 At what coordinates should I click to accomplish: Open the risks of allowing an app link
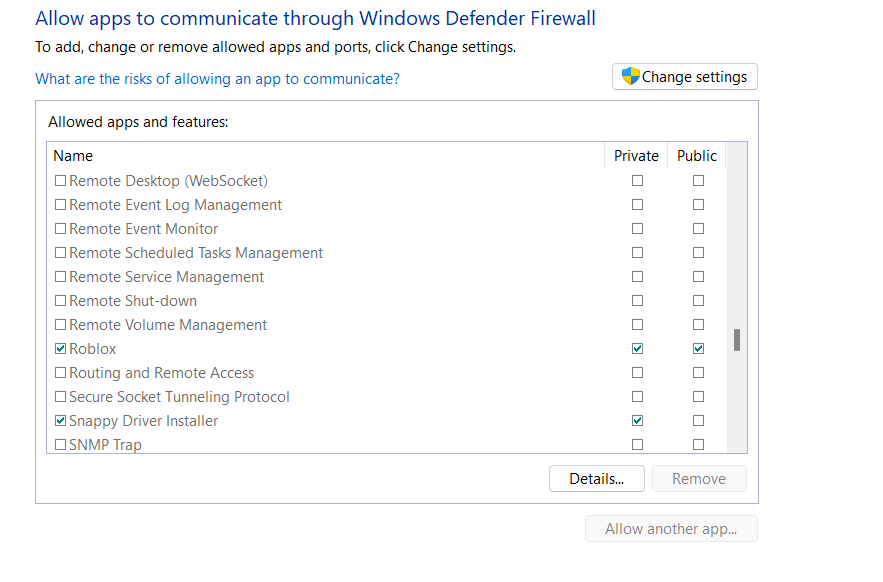click(x=217, y=79)
